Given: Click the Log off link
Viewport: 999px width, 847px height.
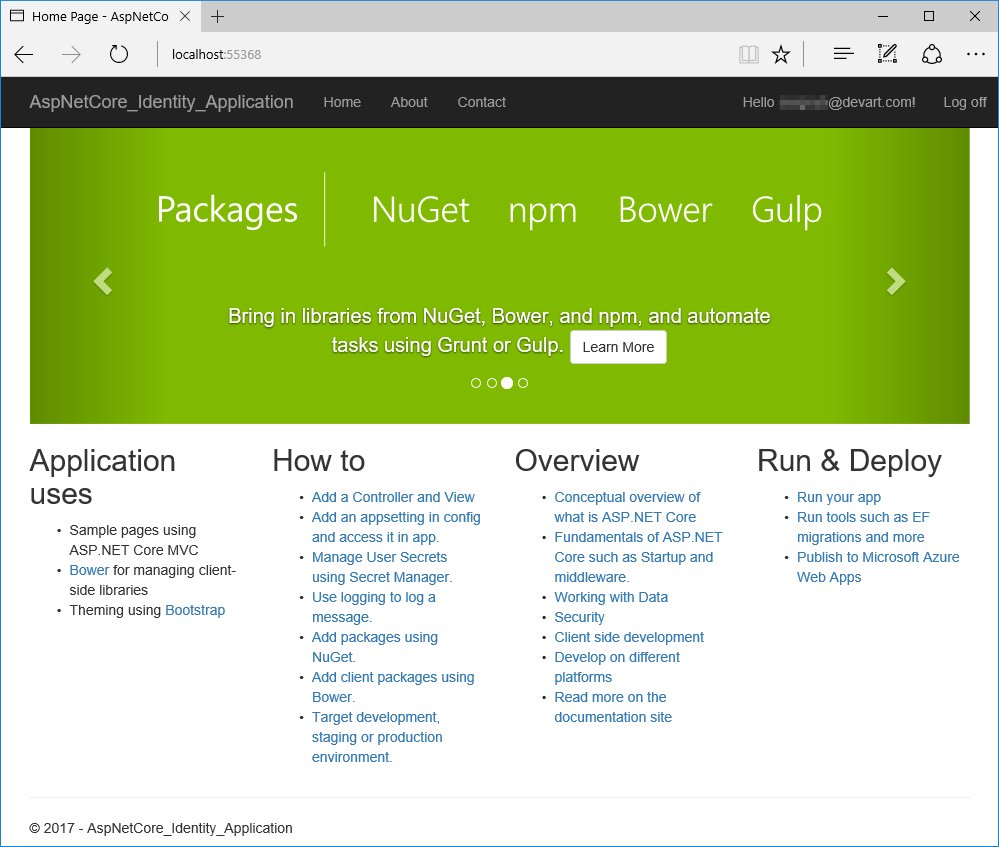Looking at the screenshot, I should click(964, 102).
